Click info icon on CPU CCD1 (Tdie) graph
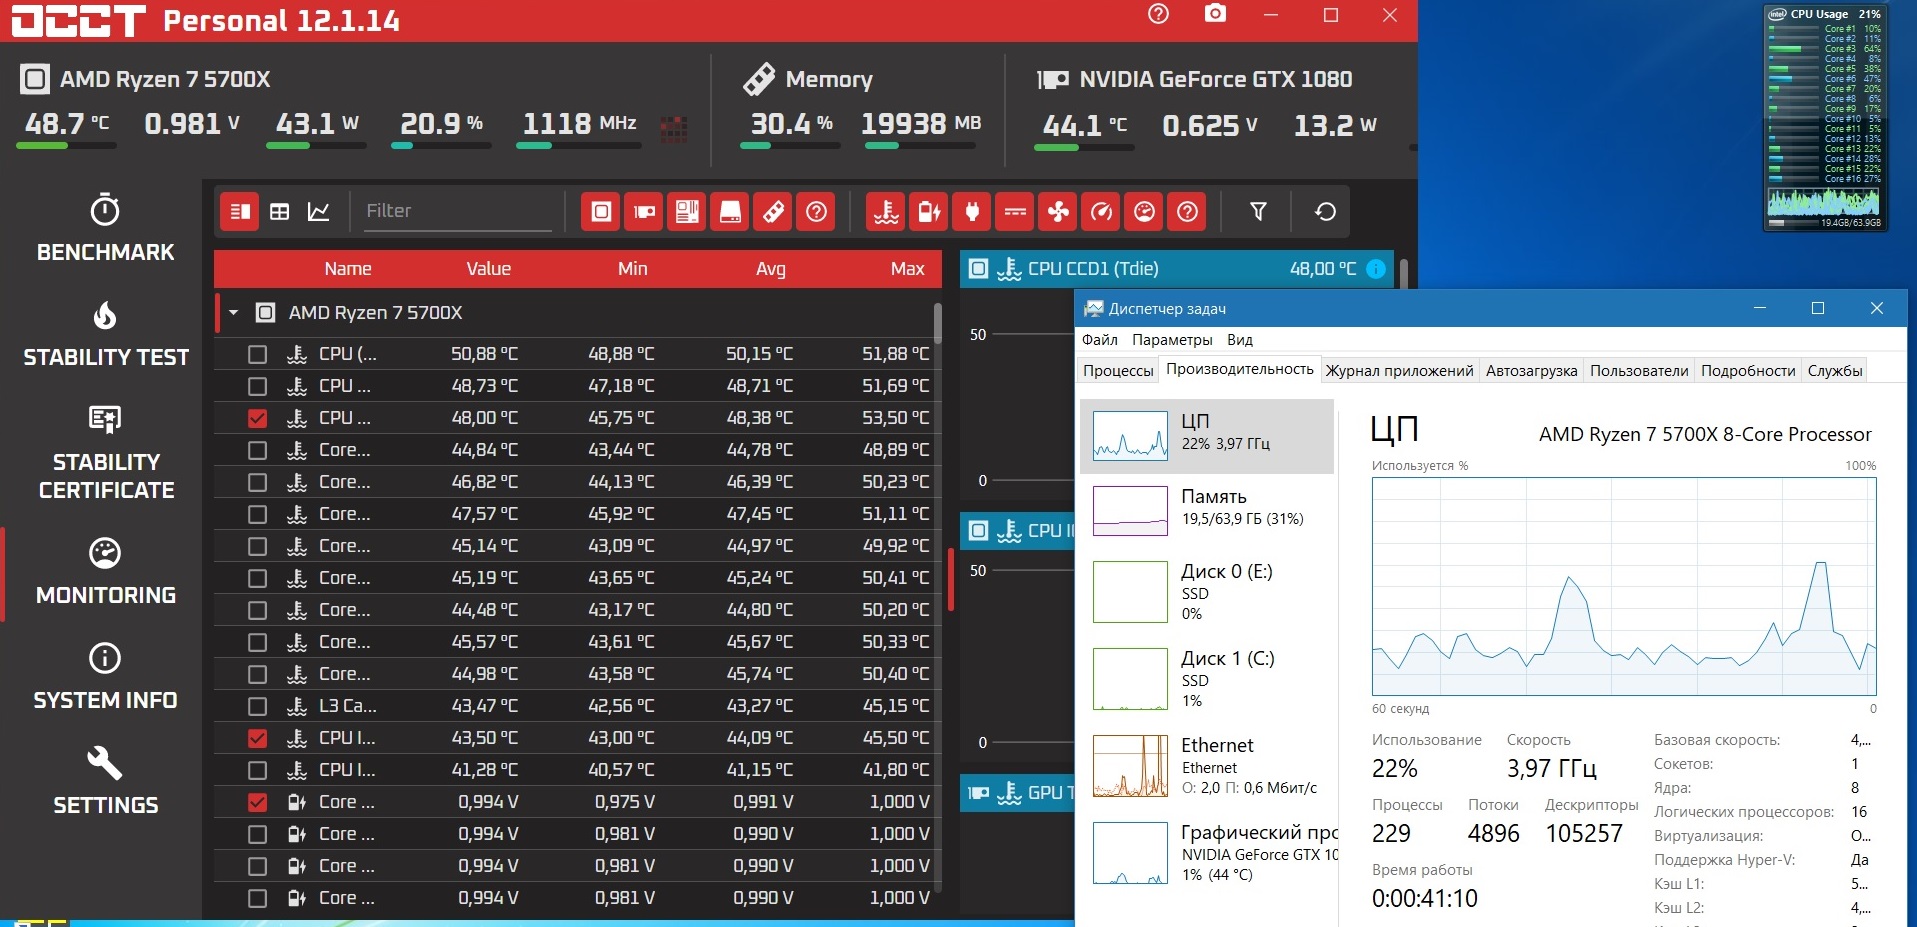 click(x=1376, y=268)
